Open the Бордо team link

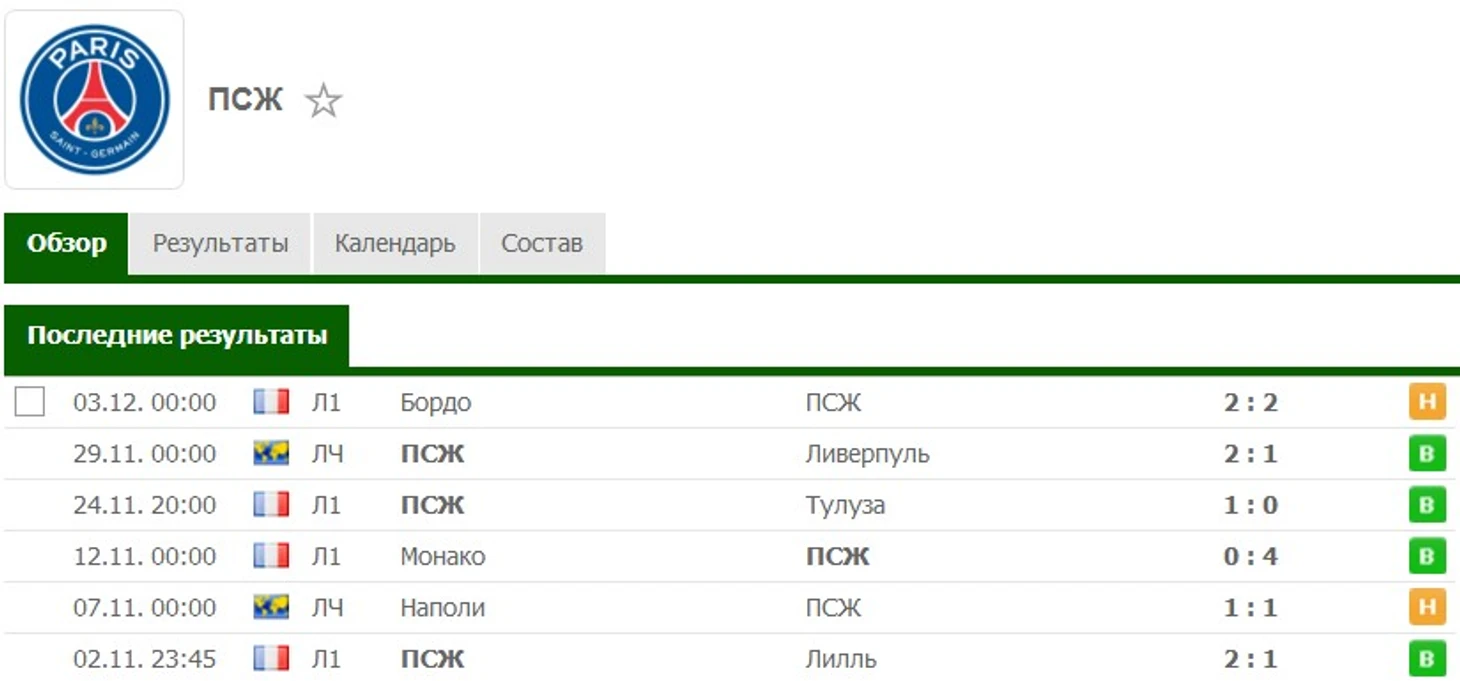(x=435, y=402)
